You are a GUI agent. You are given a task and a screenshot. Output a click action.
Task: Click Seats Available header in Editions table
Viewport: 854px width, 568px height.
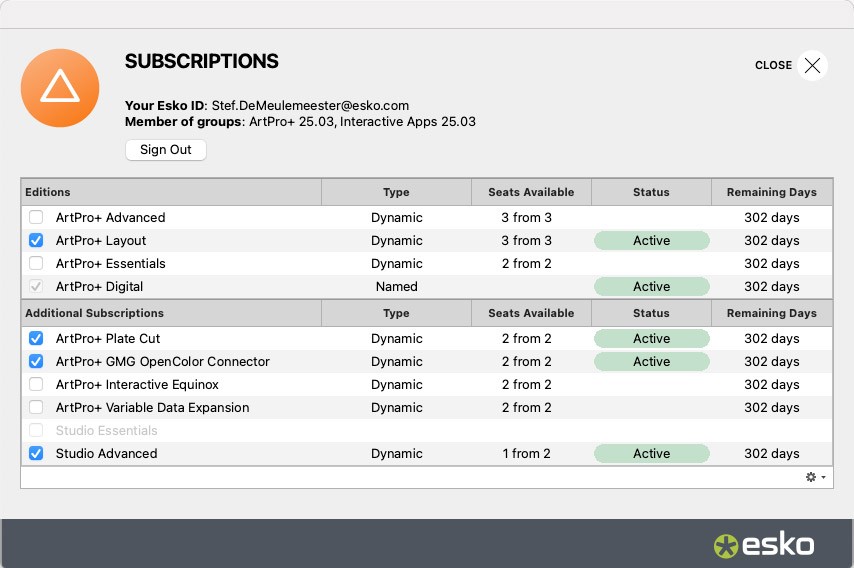pos(531,192)
